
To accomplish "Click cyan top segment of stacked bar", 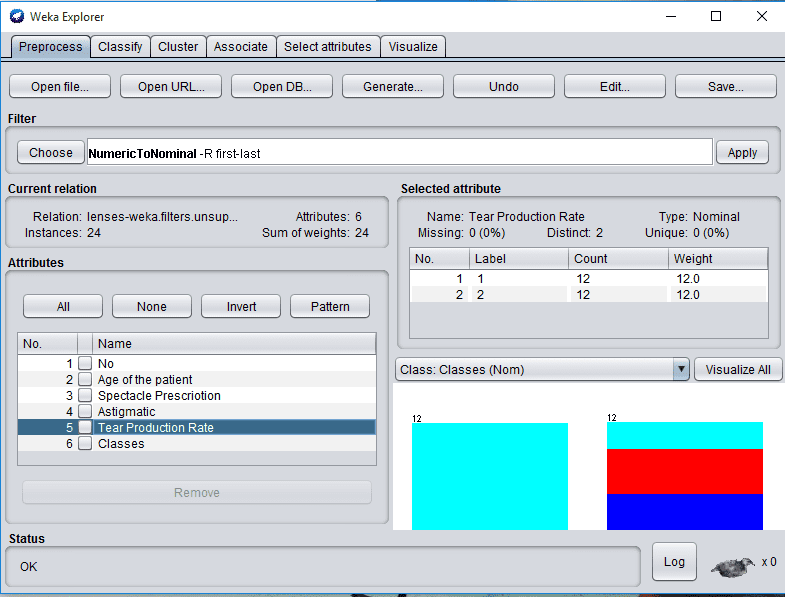I will click(x=685, y=436).
